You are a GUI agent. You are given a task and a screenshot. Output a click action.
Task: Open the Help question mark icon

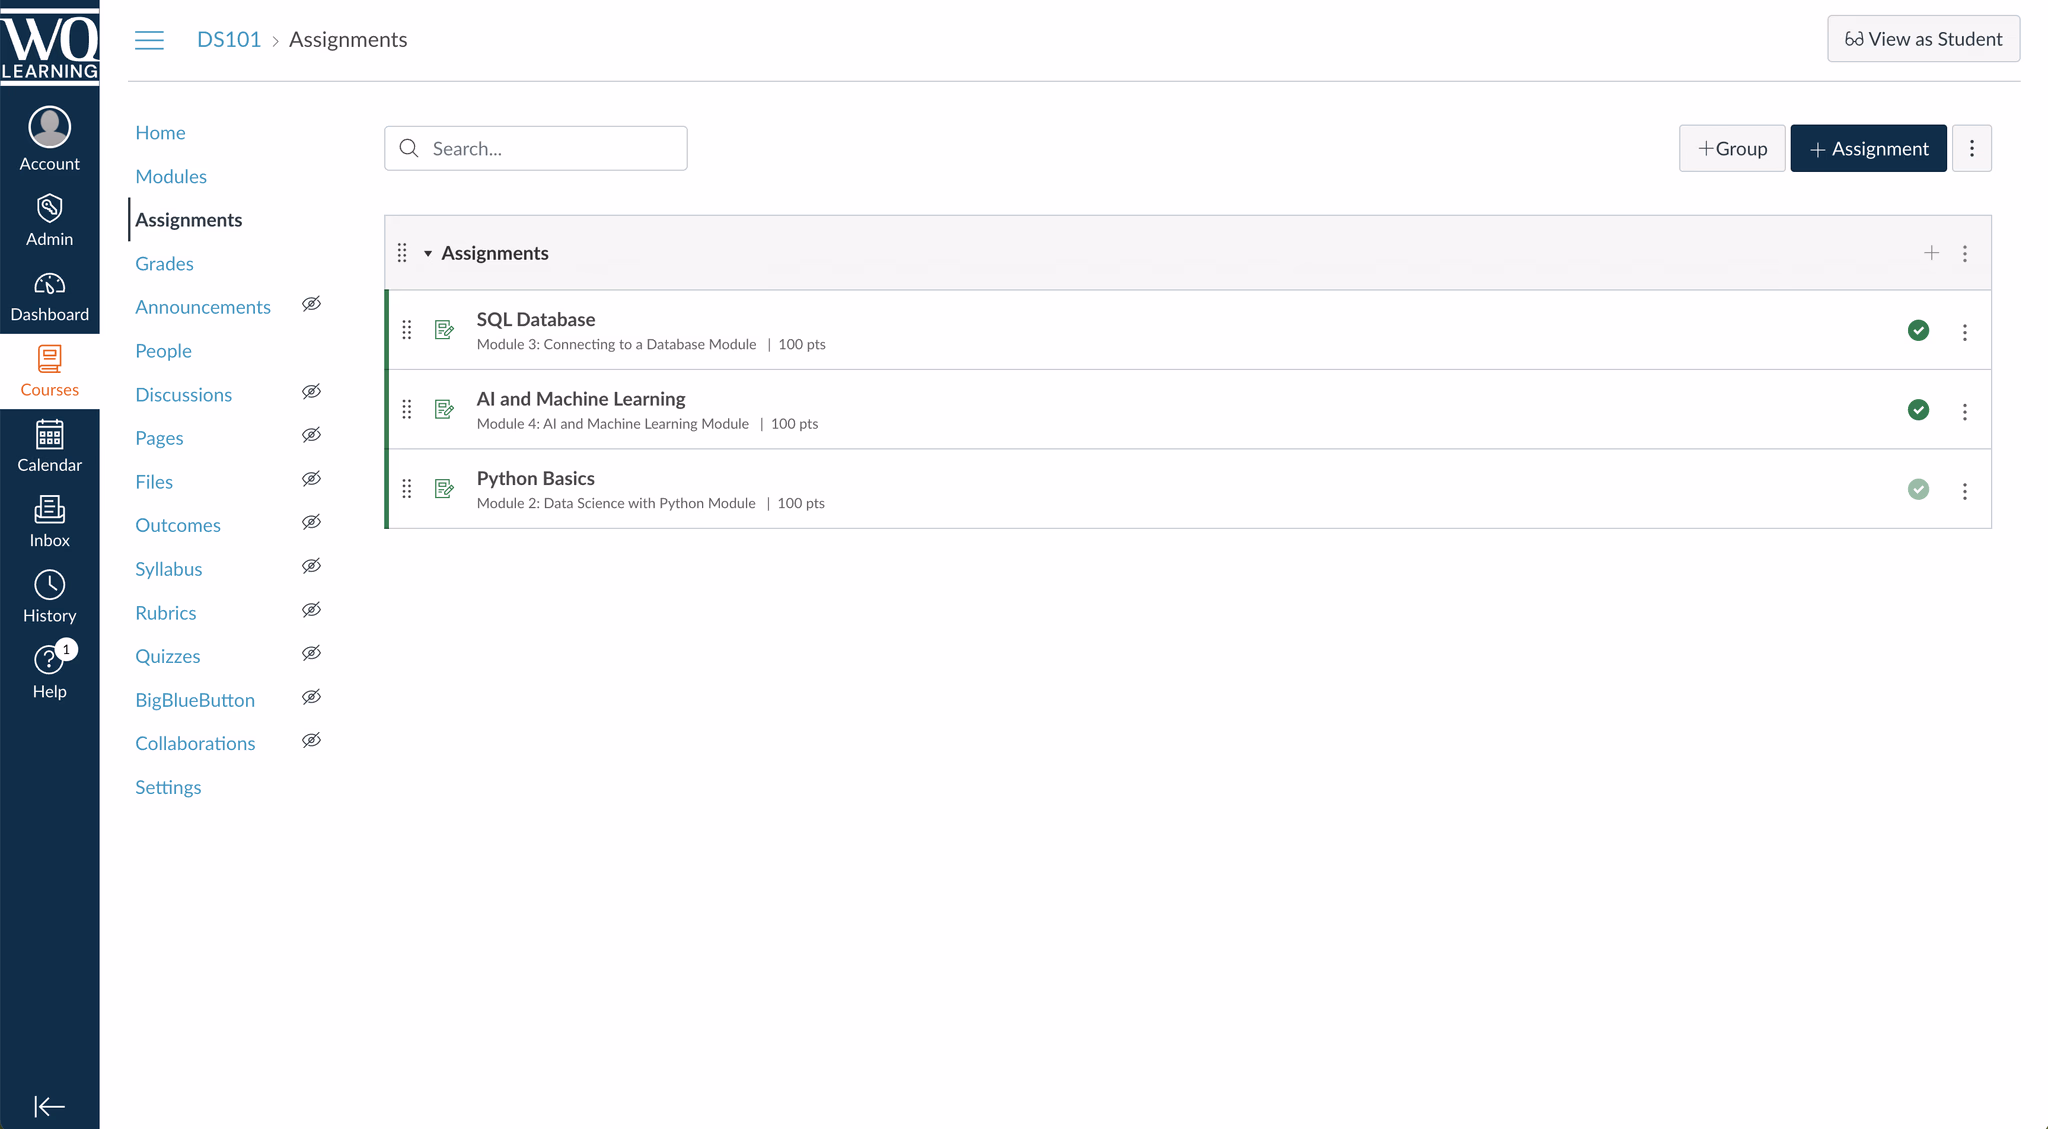pyautogui.click(x=48, y=660)
